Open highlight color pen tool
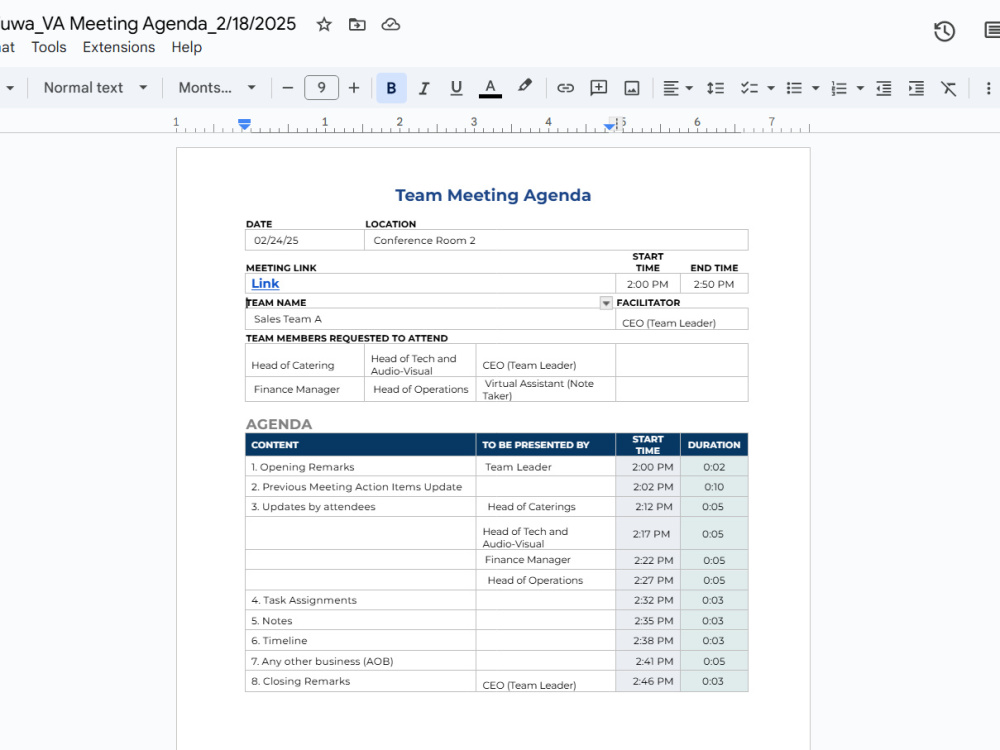This screenshot has height=750, width=1000. (x=524, y=87)
